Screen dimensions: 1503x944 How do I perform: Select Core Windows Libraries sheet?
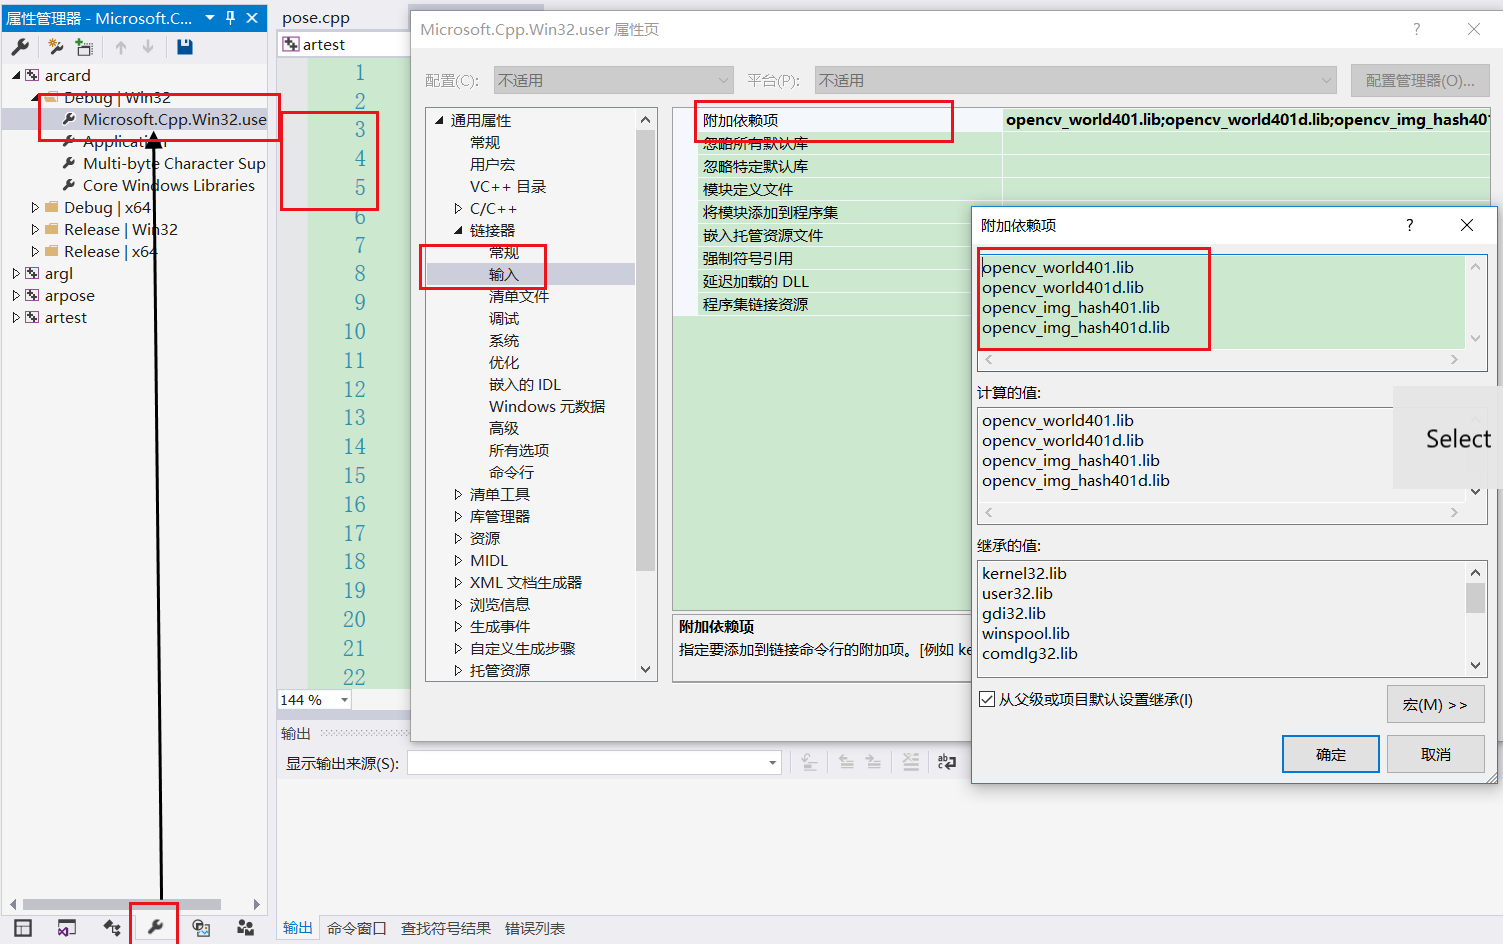coord(169,185)
